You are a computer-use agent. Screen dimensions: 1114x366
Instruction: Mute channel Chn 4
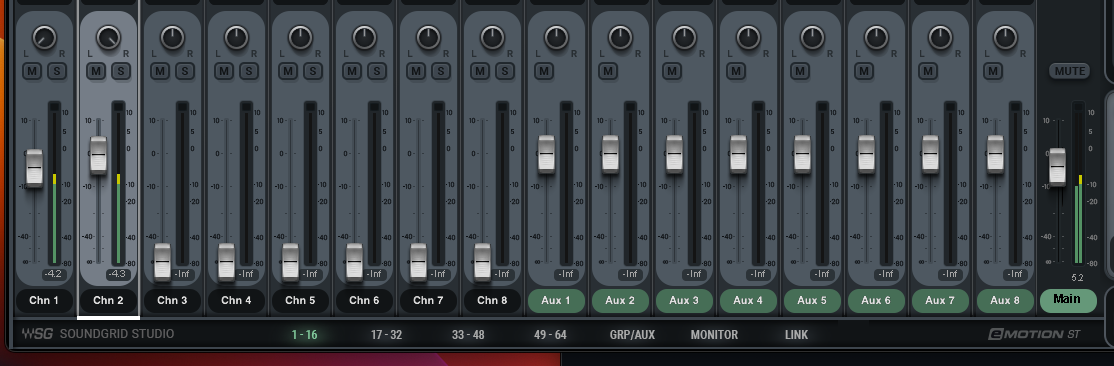[224, 71]
